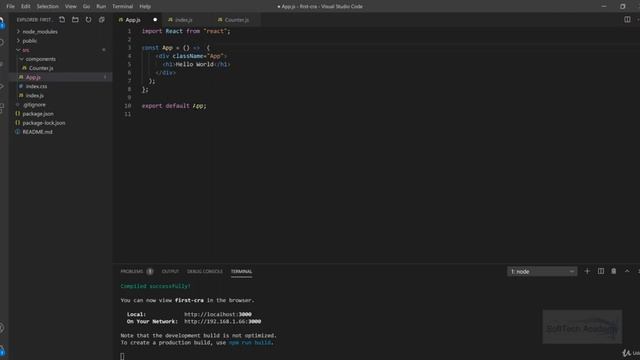This screenshot has width=640, height=360.
Task: Collapse all folders in Explorer
Action: click(102, 20)
